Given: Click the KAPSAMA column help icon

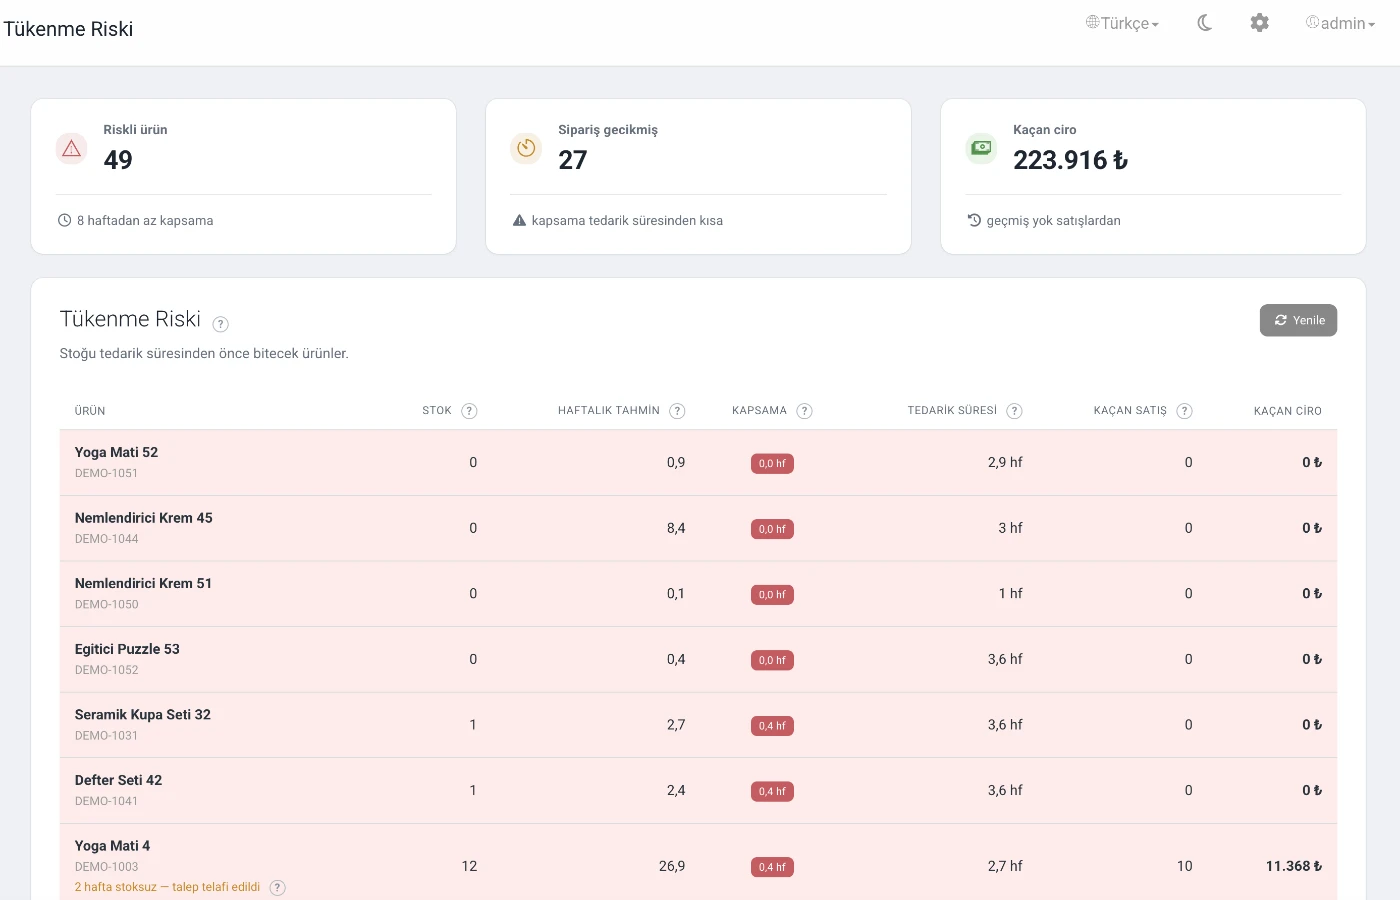Looking at the screenshot, I should pyautogui.click(x=804, y=411).
